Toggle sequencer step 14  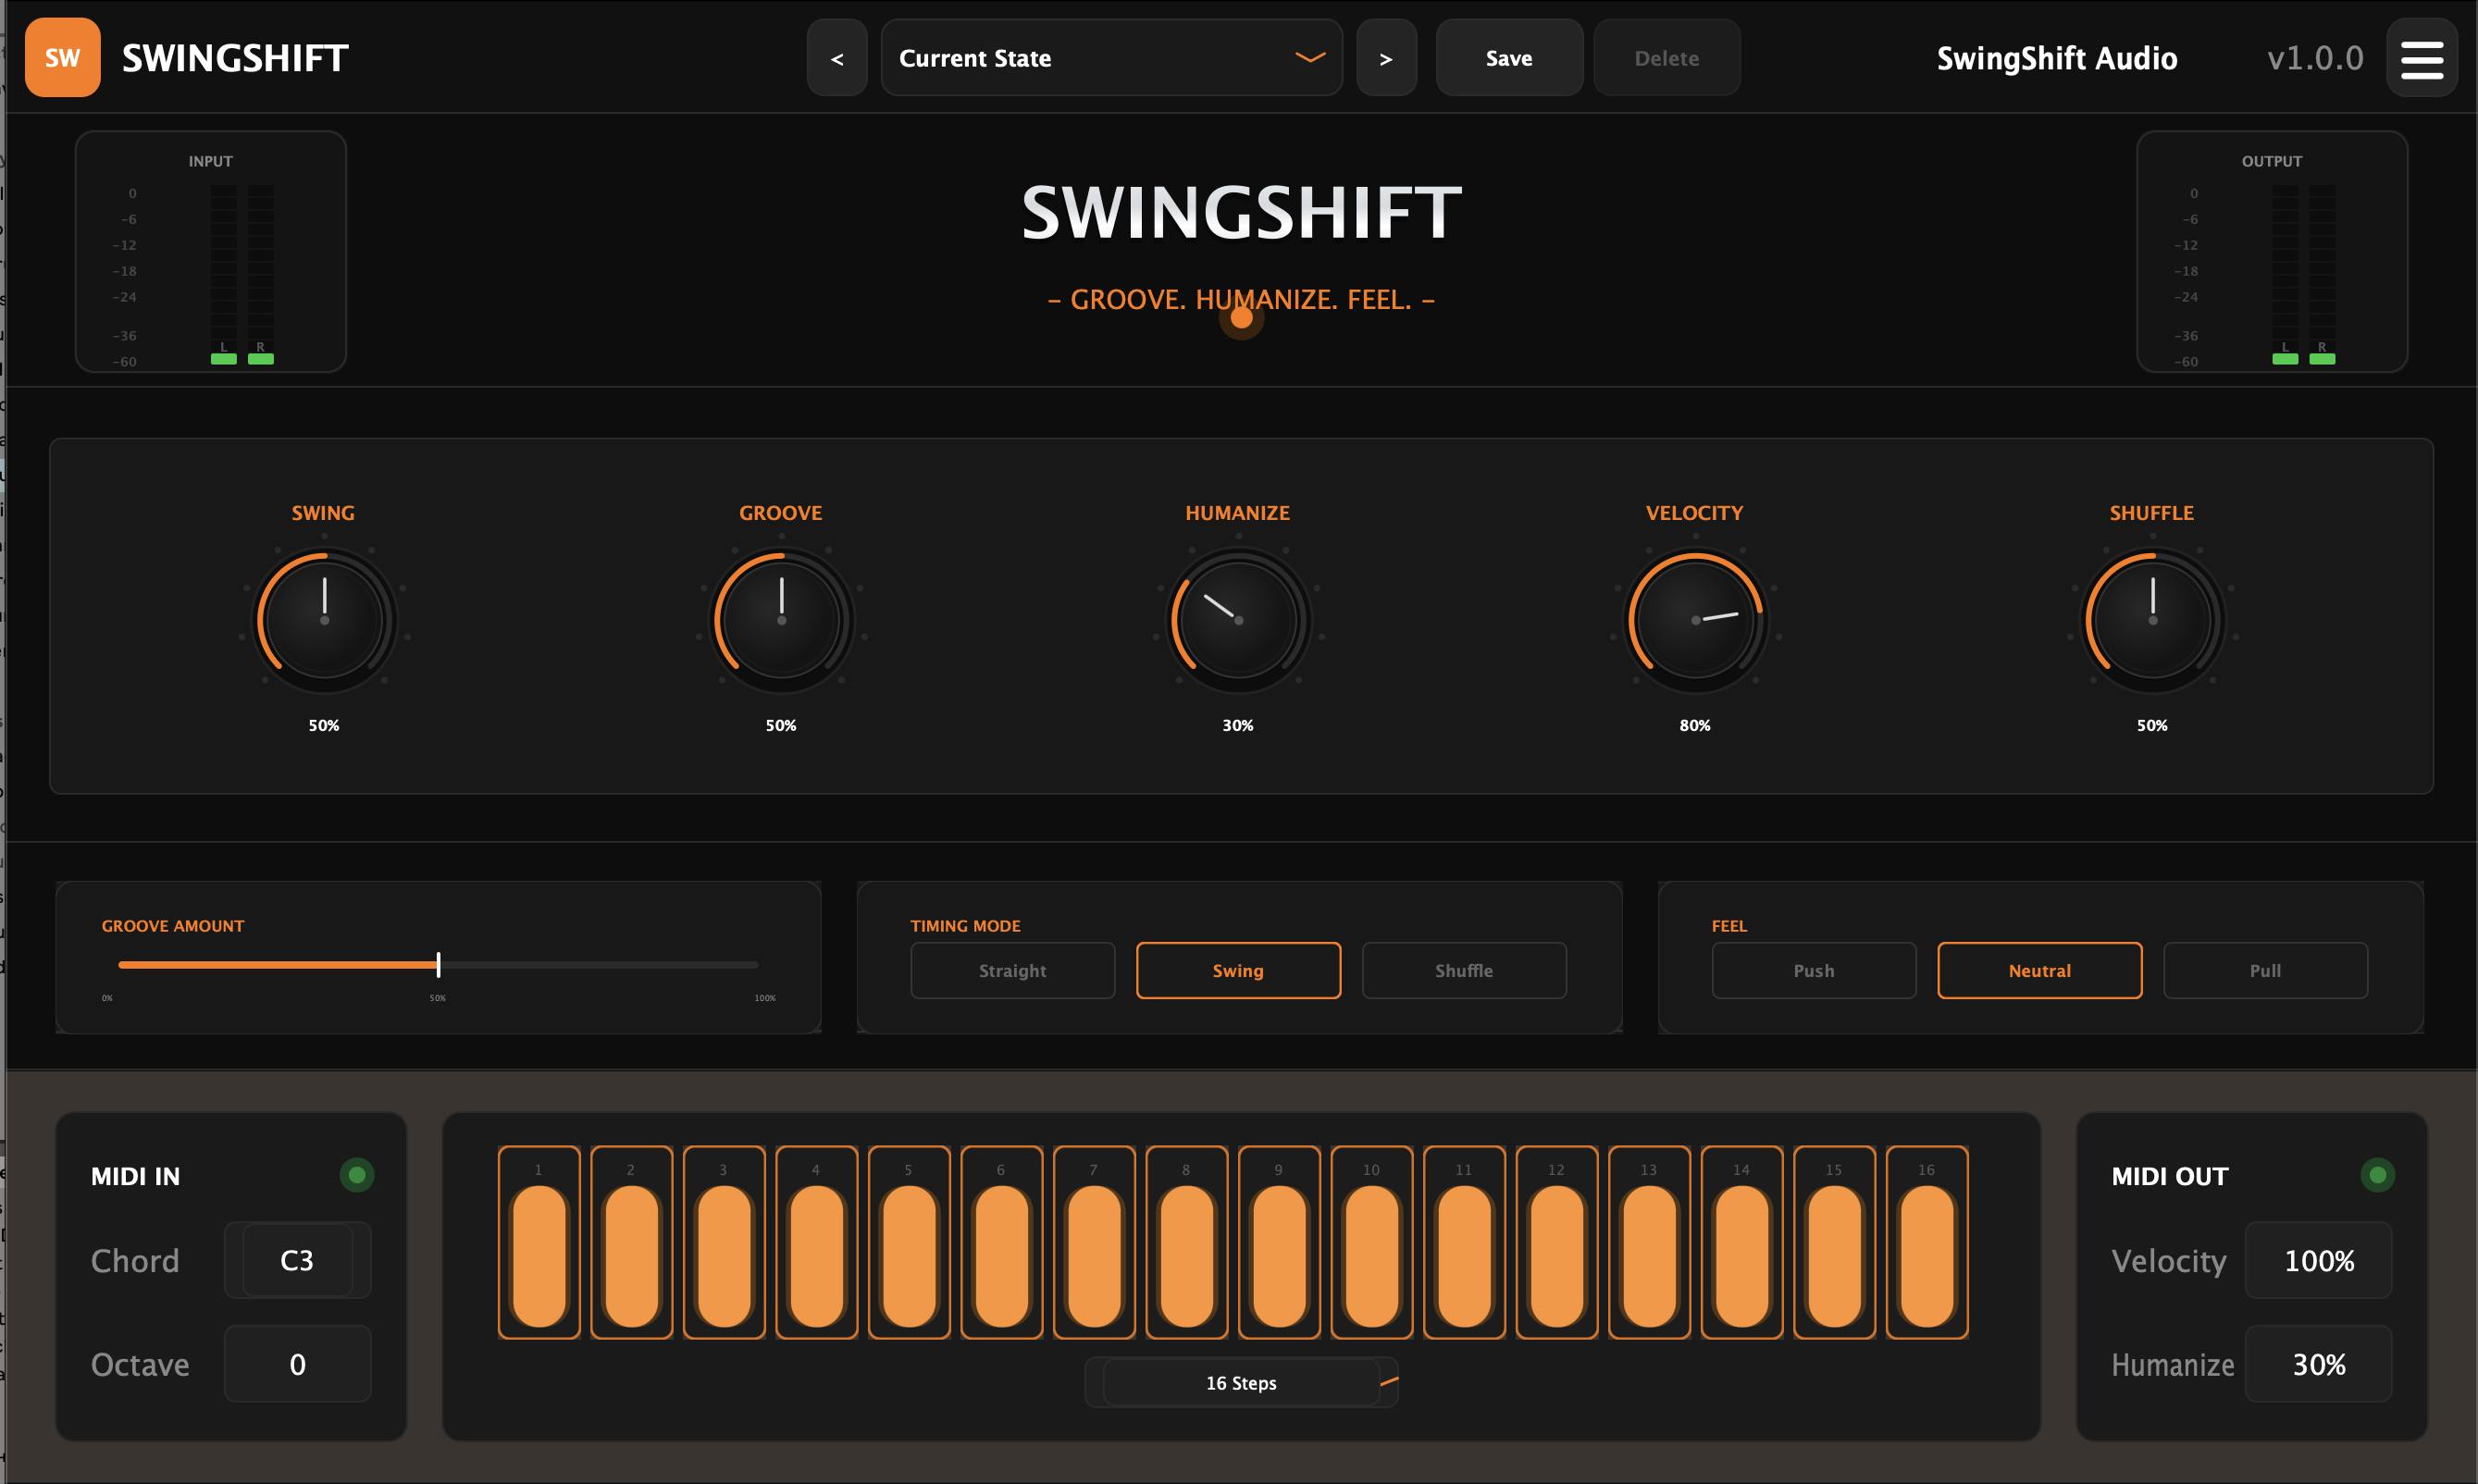1742,1242
